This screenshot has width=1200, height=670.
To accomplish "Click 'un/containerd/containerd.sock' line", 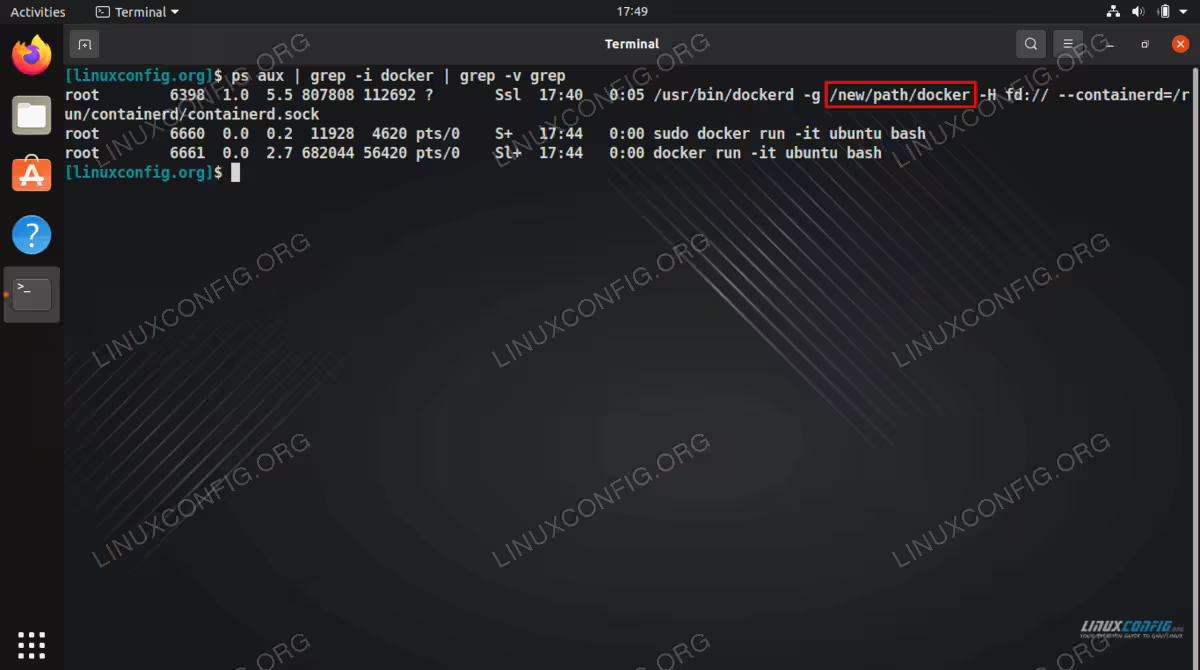I will (x=192, y=114).
